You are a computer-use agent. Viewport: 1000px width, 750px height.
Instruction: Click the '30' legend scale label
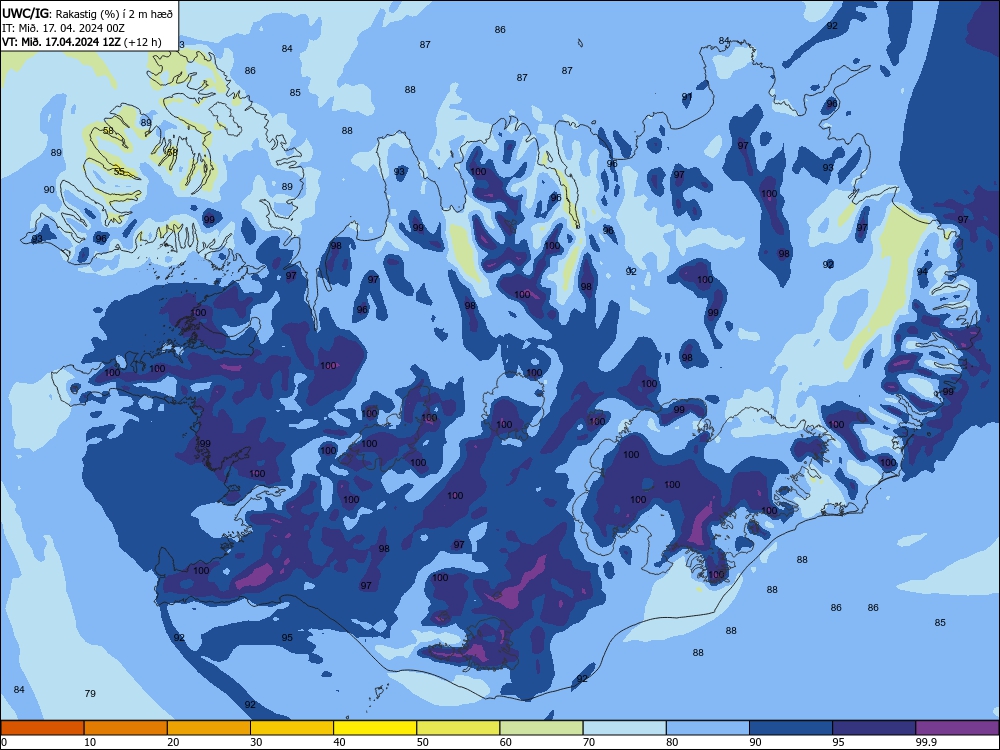point(256,742)
